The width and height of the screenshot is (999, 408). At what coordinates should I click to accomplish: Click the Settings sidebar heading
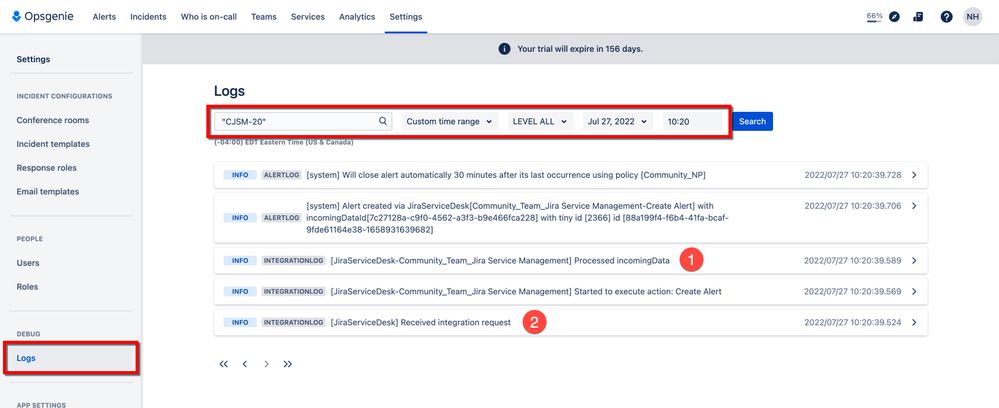click(x=33, y=59)
